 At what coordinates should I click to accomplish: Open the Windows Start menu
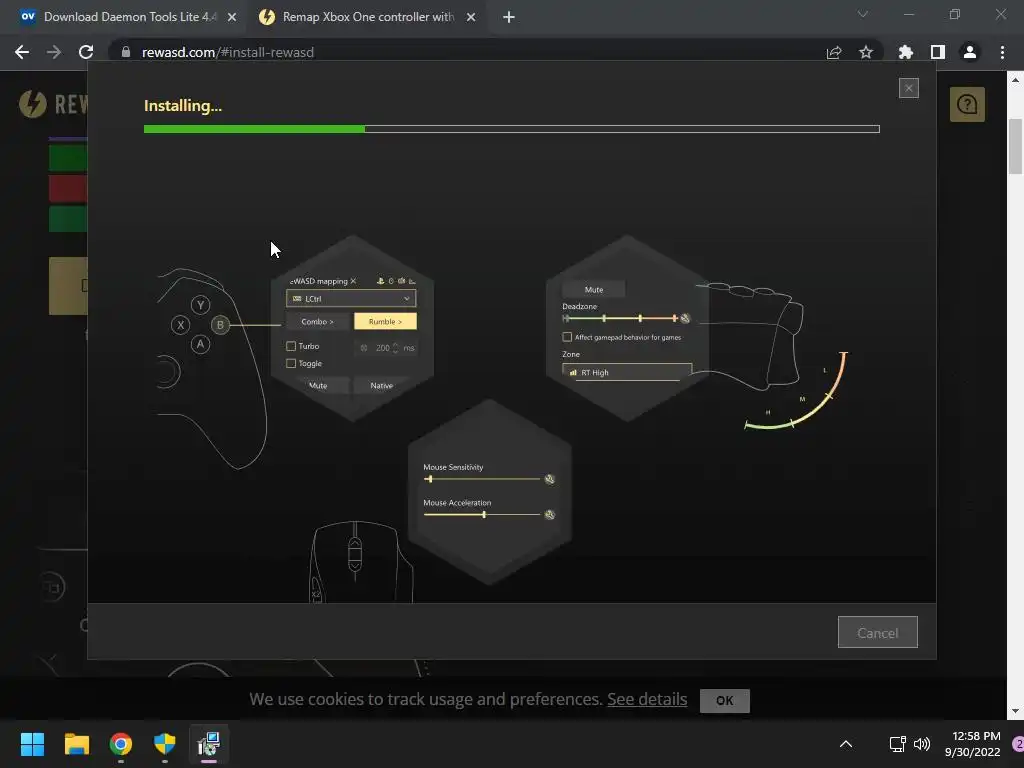(32, 744)
